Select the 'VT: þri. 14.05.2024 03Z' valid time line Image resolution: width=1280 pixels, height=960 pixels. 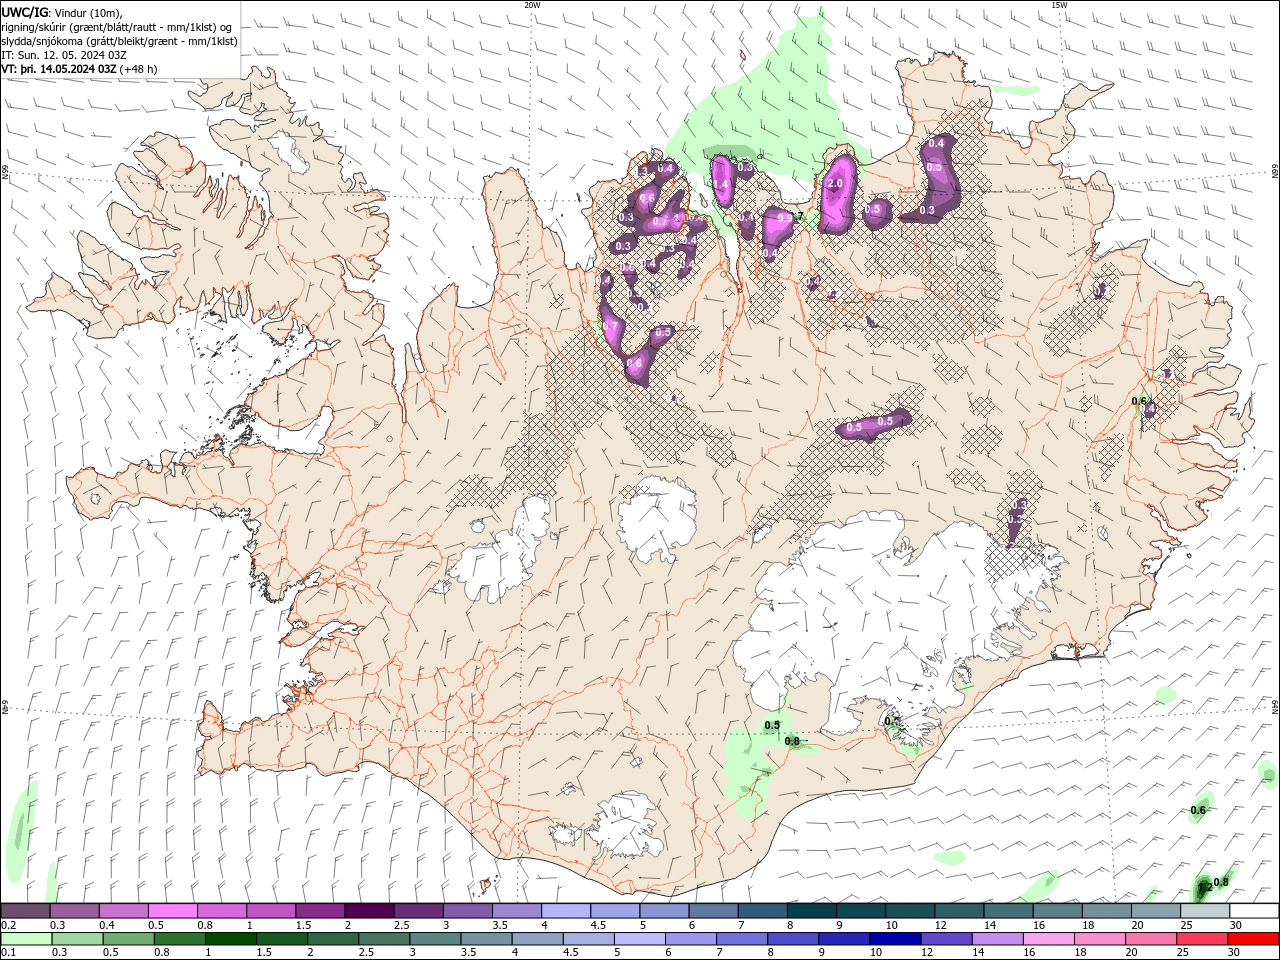(x=59, y=69)
